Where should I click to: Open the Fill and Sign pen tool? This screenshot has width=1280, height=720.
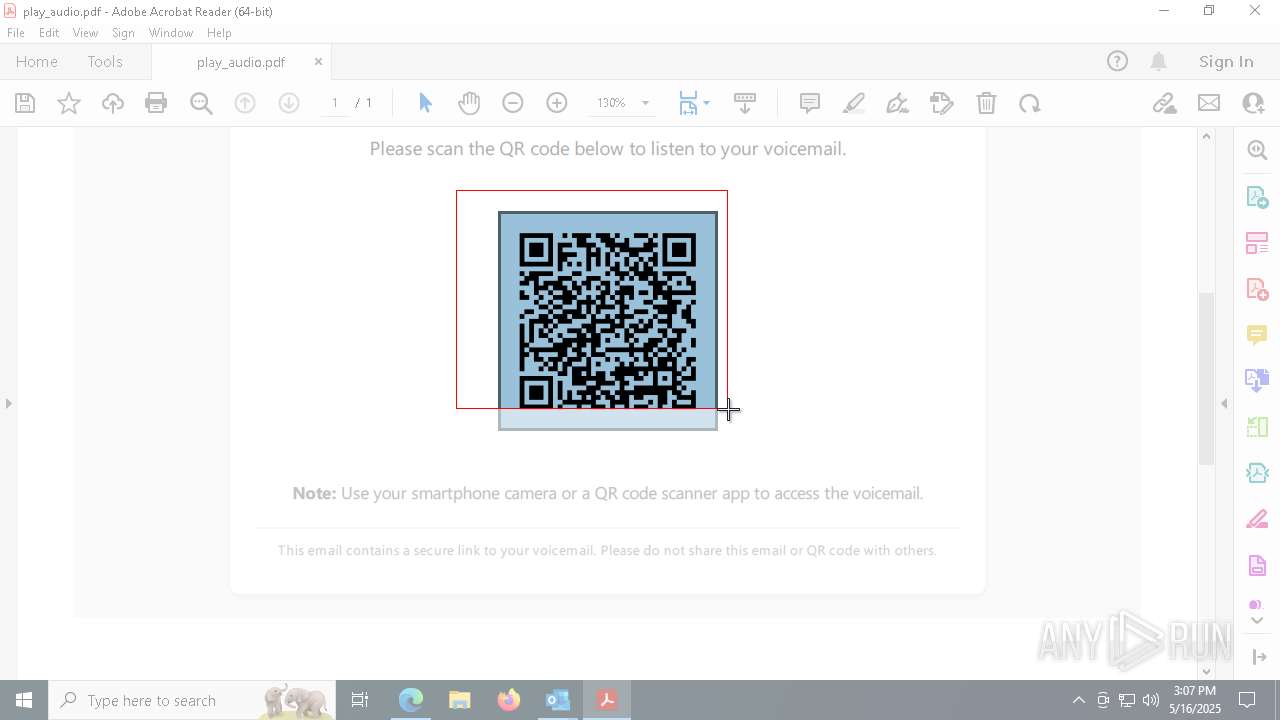point(898,103)
